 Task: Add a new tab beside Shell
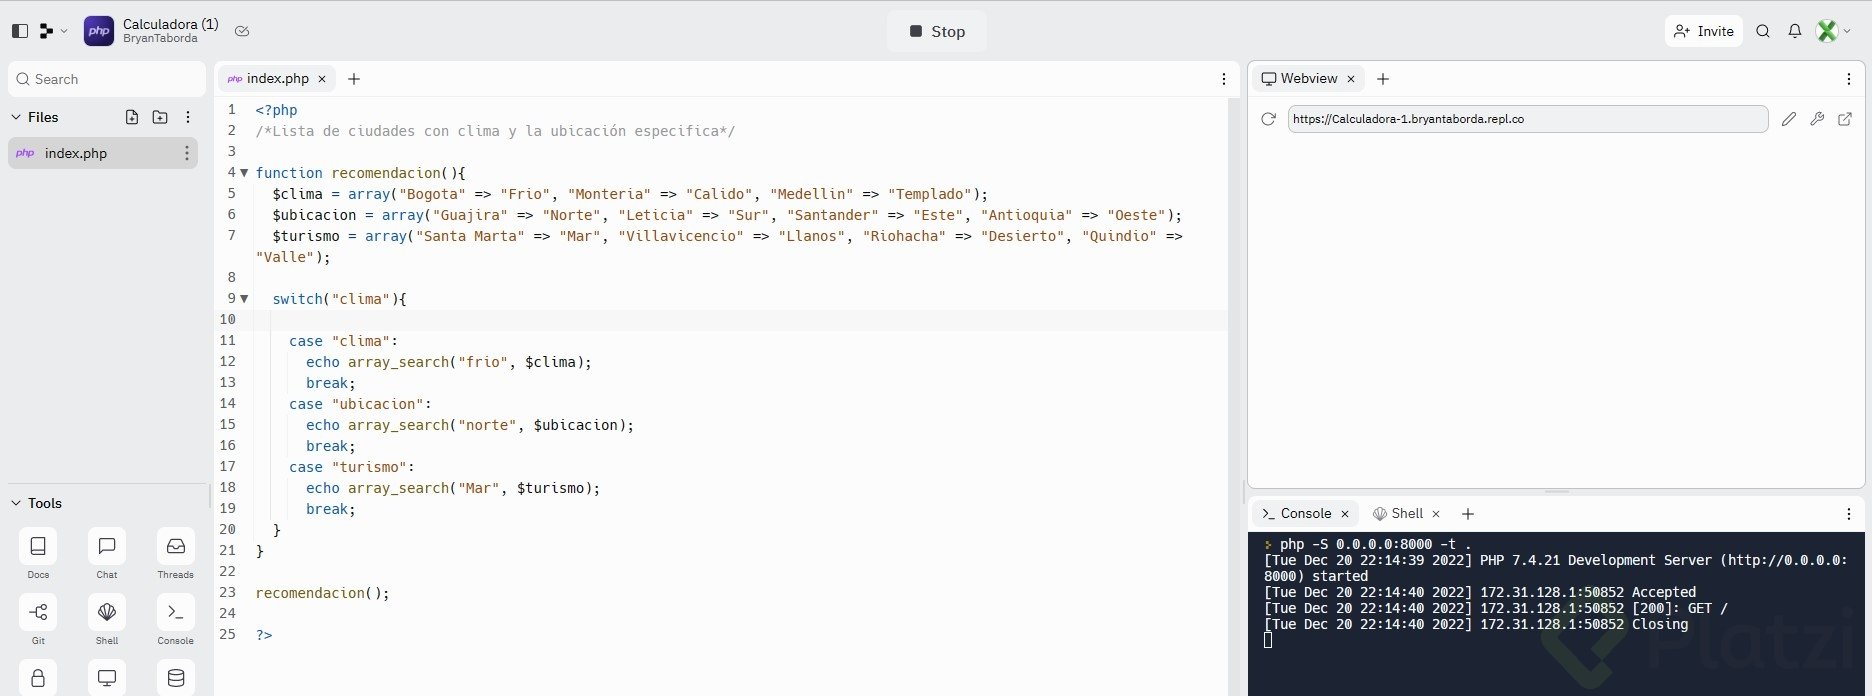click(1468, 513)
